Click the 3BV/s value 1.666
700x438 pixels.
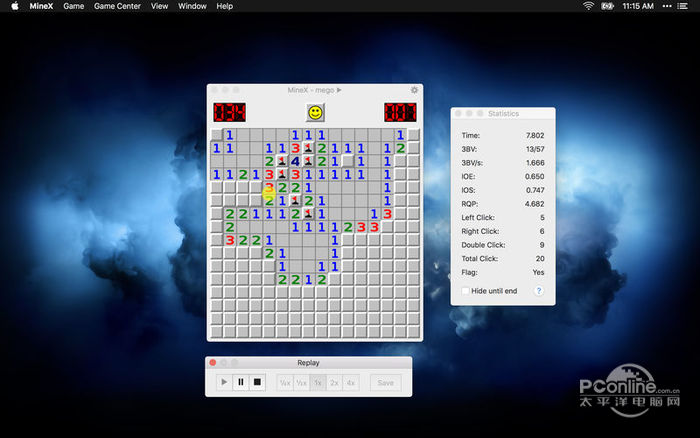535,163
